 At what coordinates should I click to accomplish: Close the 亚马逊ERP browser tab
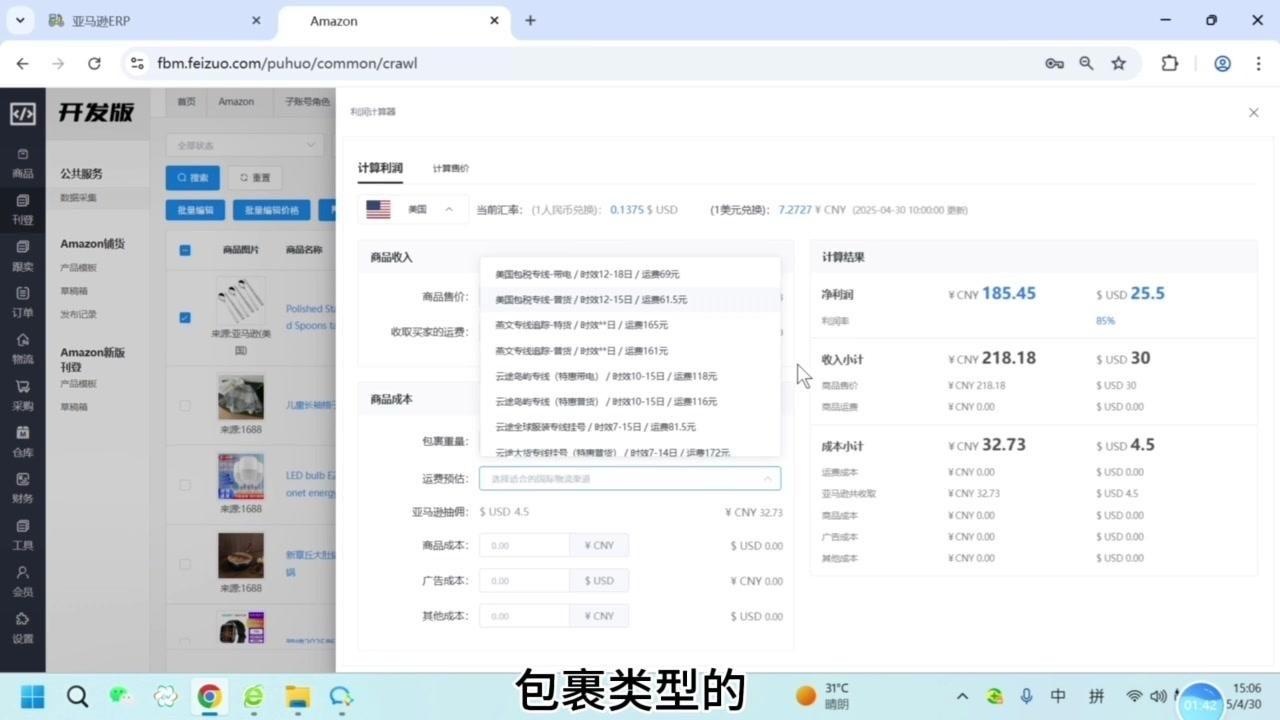[256, 20]
